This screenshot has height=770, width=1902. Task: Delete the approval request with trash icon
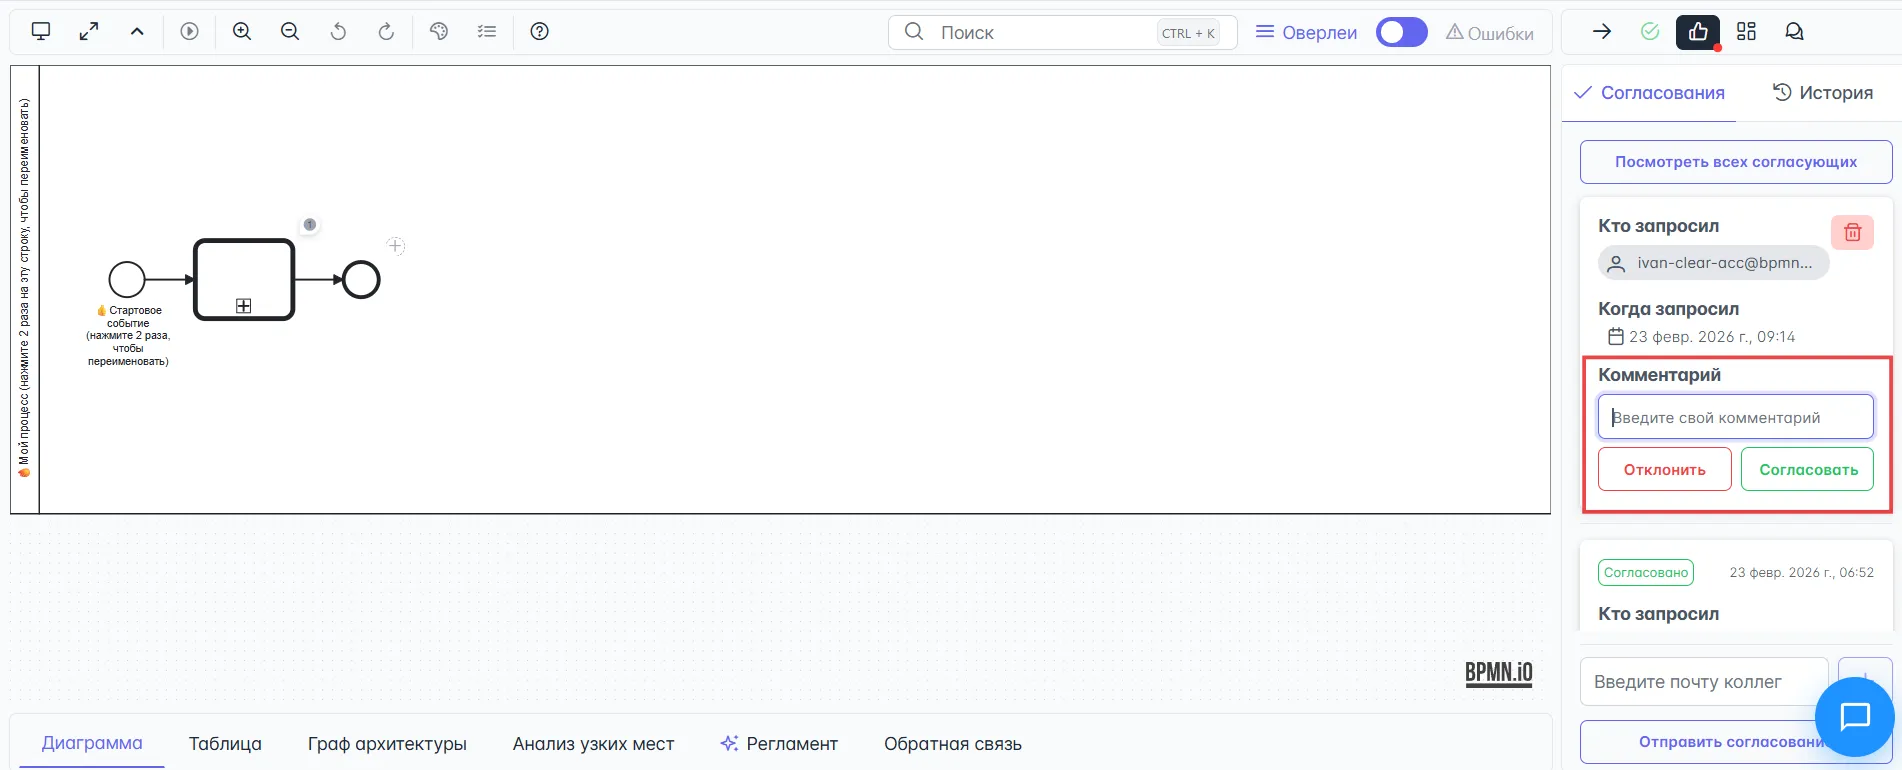click(x=1852, y=232)
